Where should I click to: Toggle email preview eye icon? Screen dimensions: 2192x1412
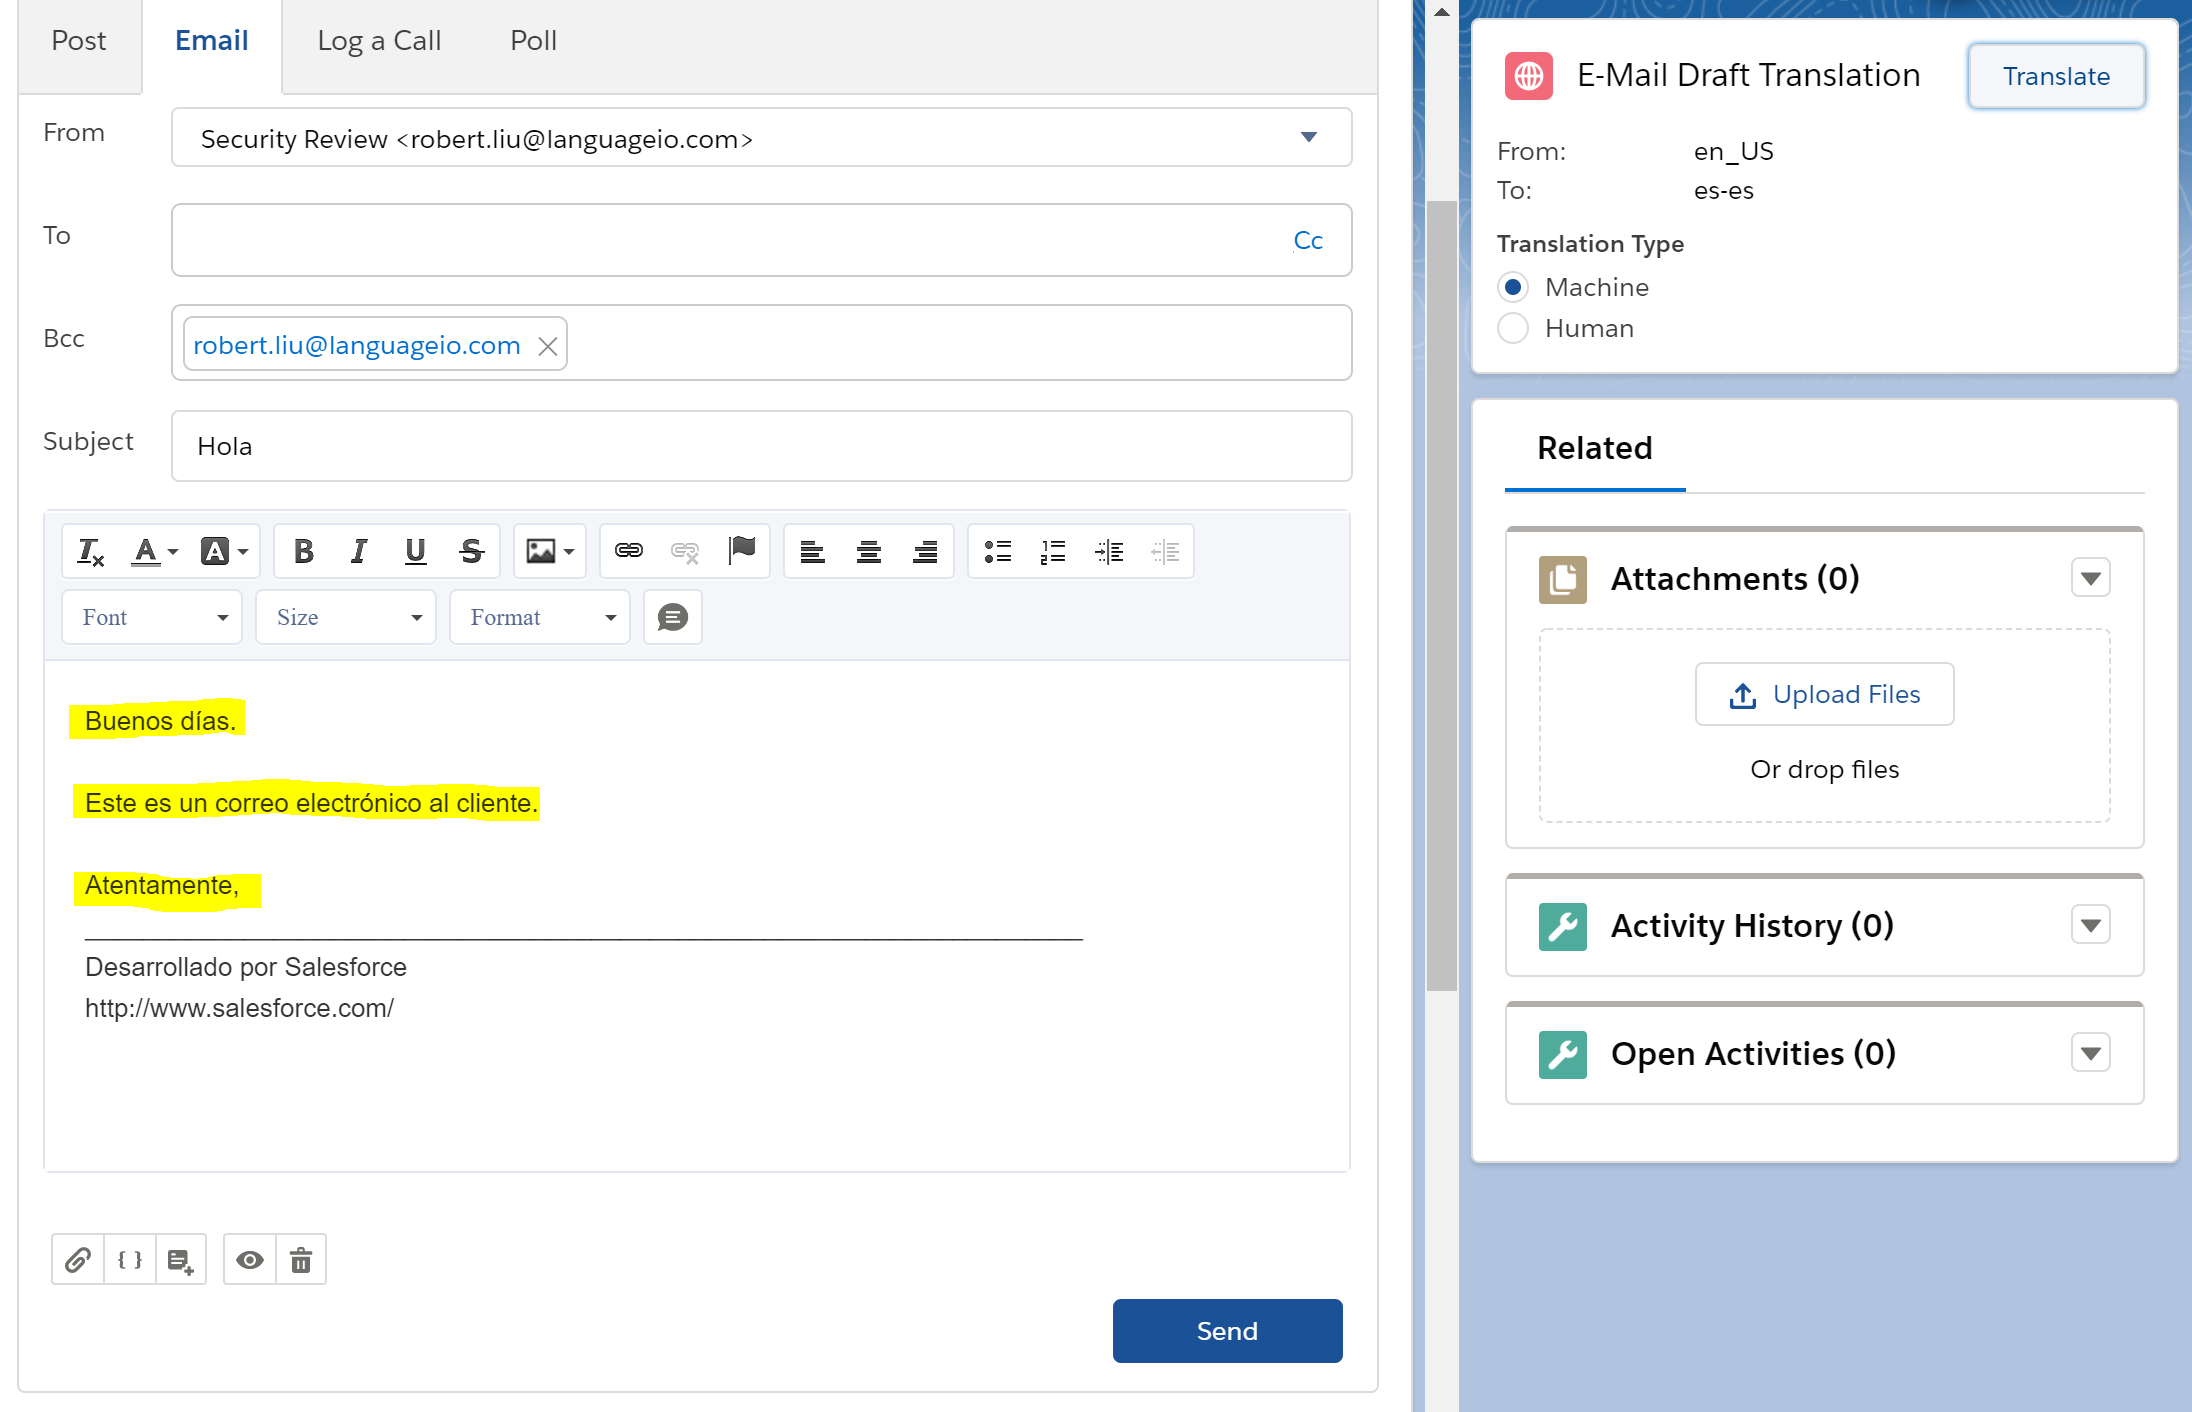click(x=250, y=1260)
